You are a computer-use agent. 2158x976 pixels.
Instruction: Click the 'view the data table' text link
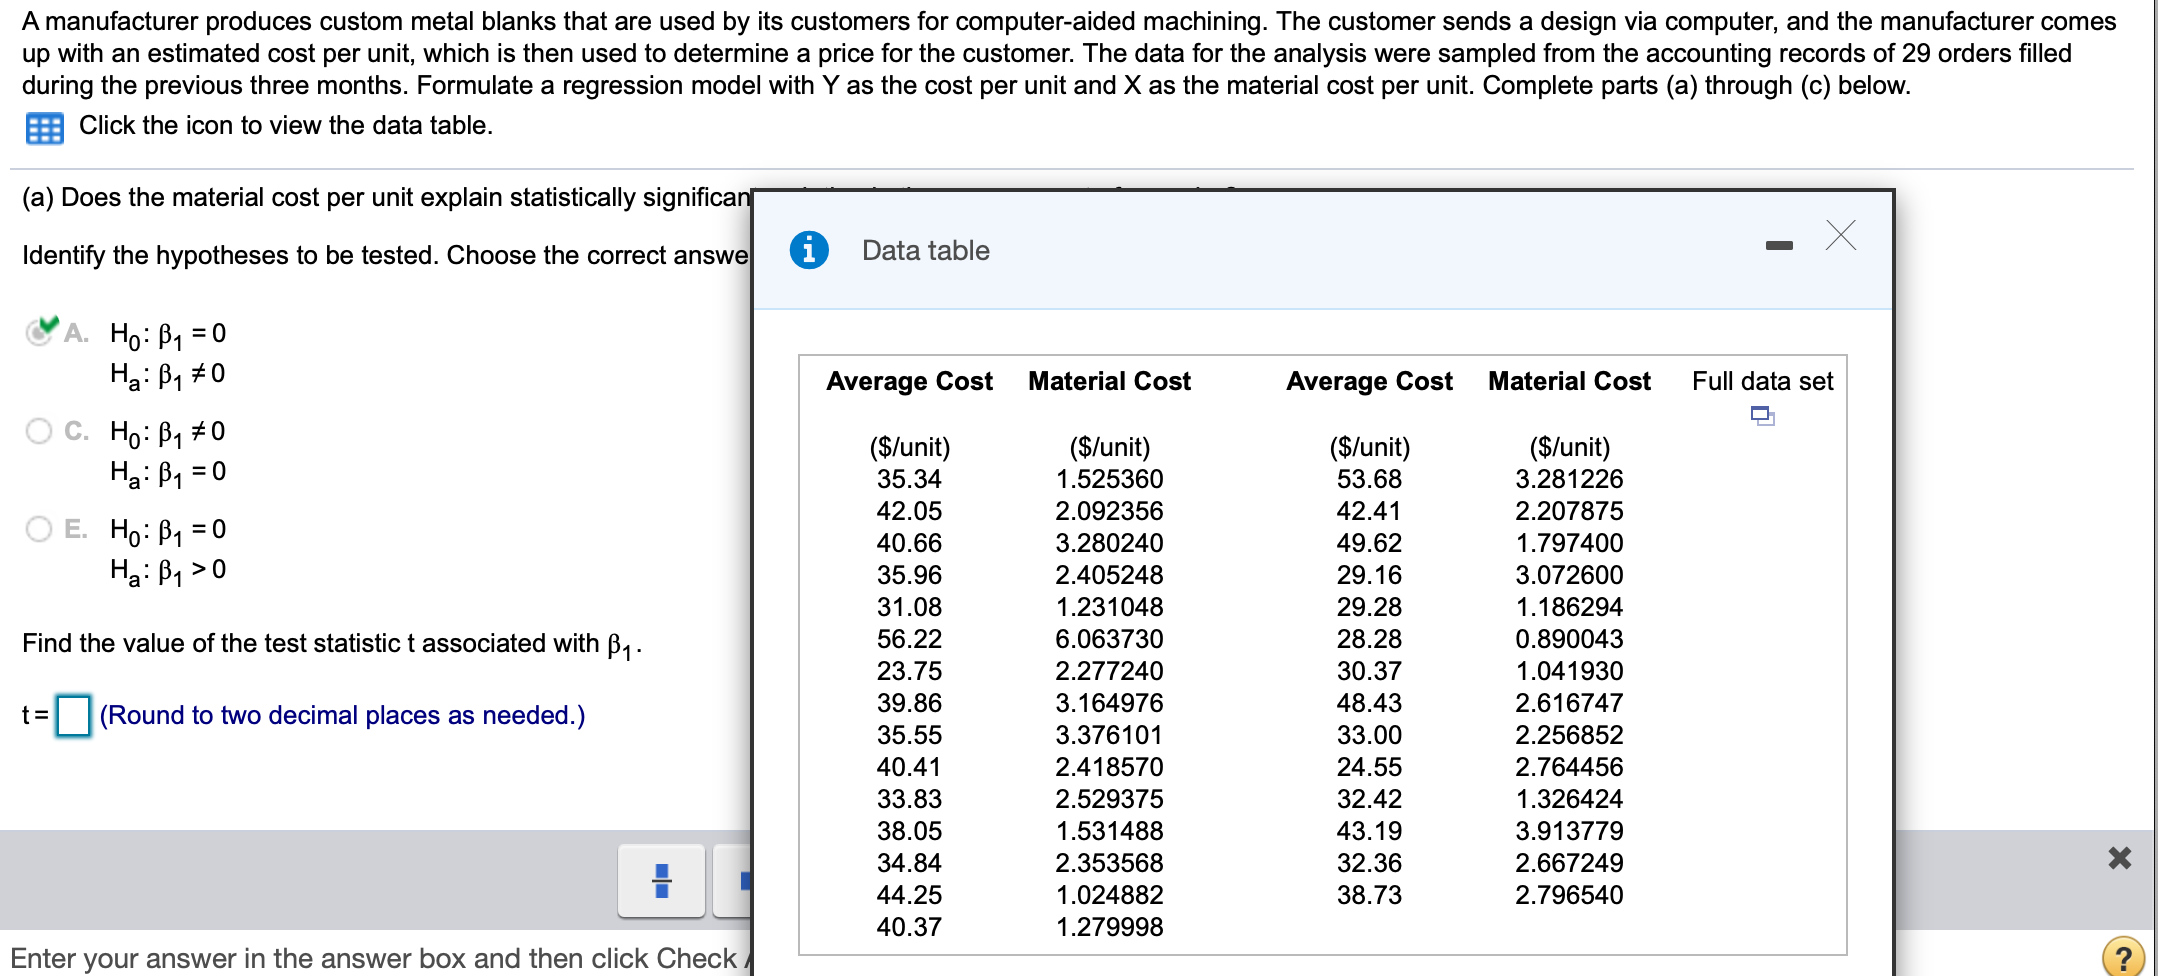coord(286,125)
